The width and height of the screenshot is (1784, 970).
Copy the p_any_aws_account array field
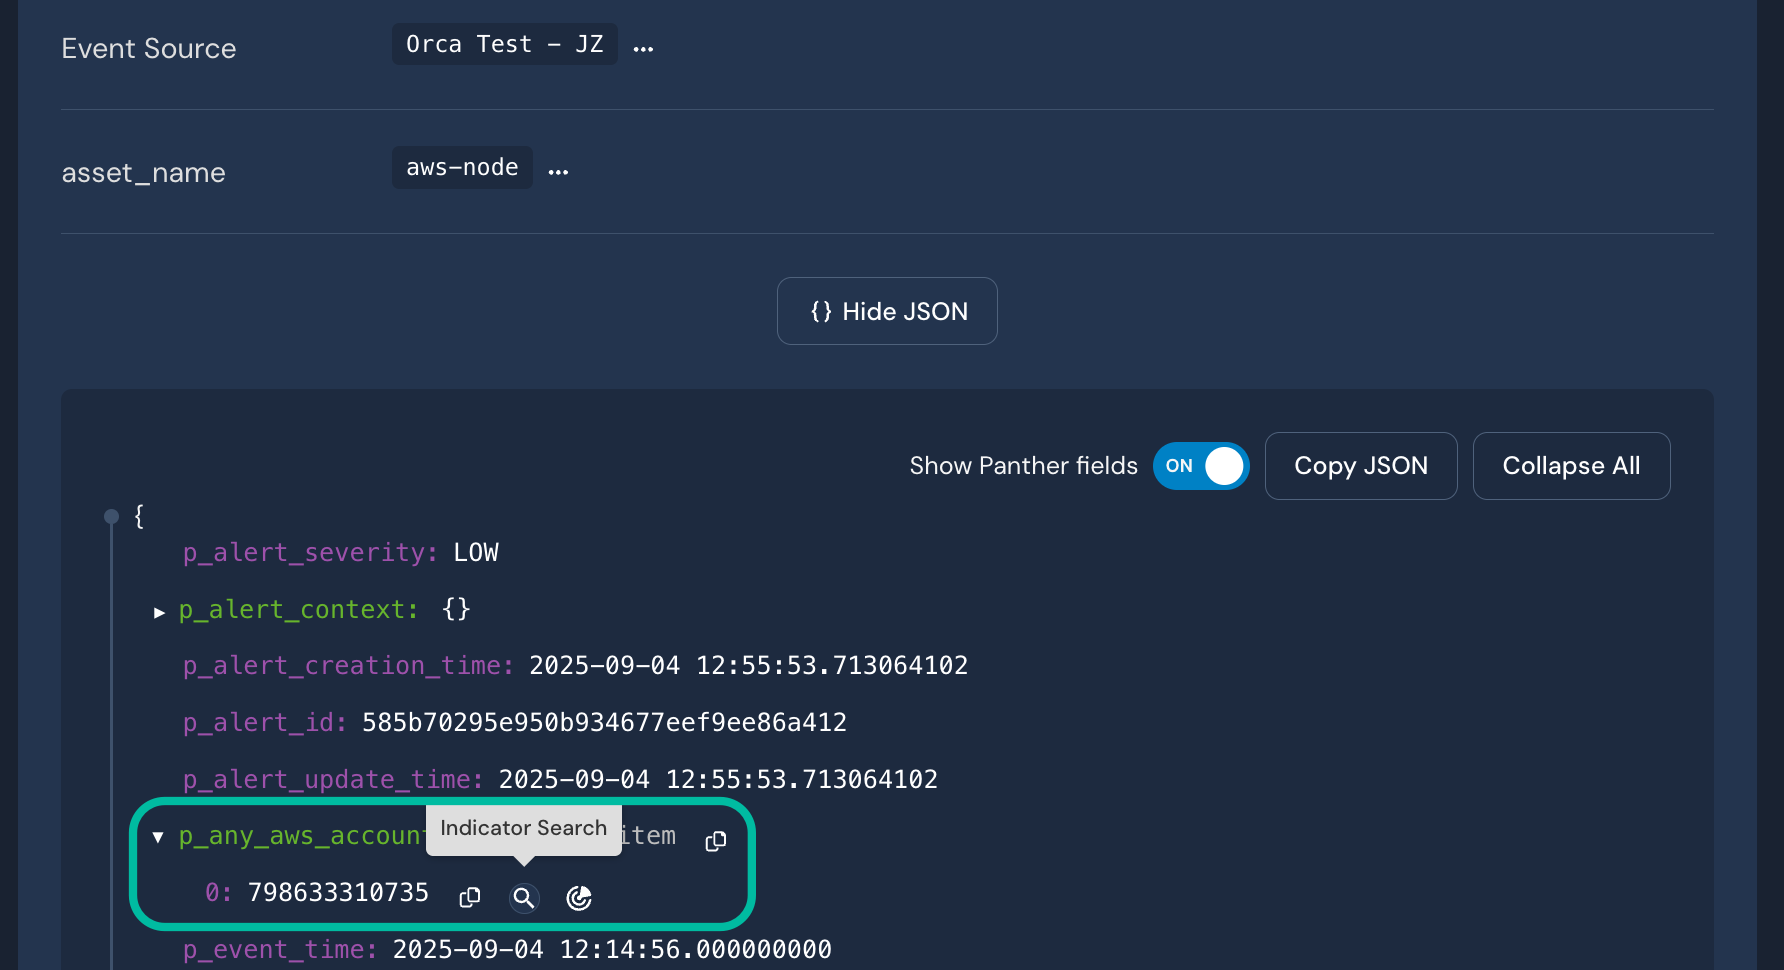tap(715, 842)
